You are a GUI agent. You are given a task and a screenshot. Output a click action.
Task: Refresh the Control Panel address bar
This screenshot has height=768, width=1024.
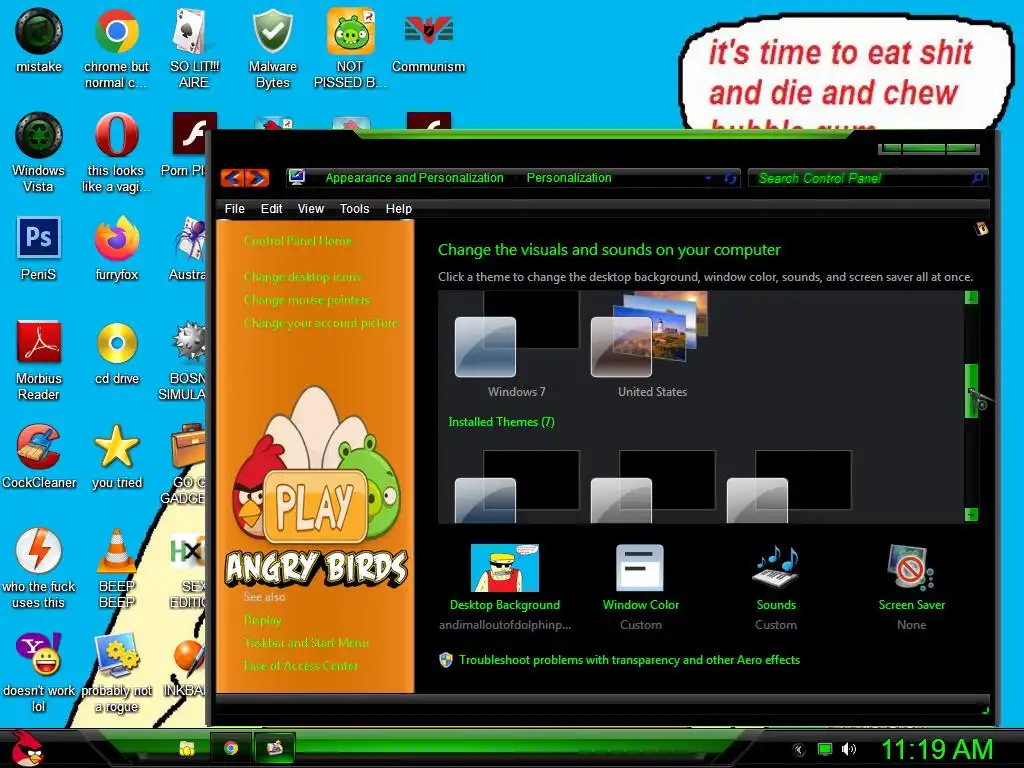pyautogui.click(x=730, y=178)
